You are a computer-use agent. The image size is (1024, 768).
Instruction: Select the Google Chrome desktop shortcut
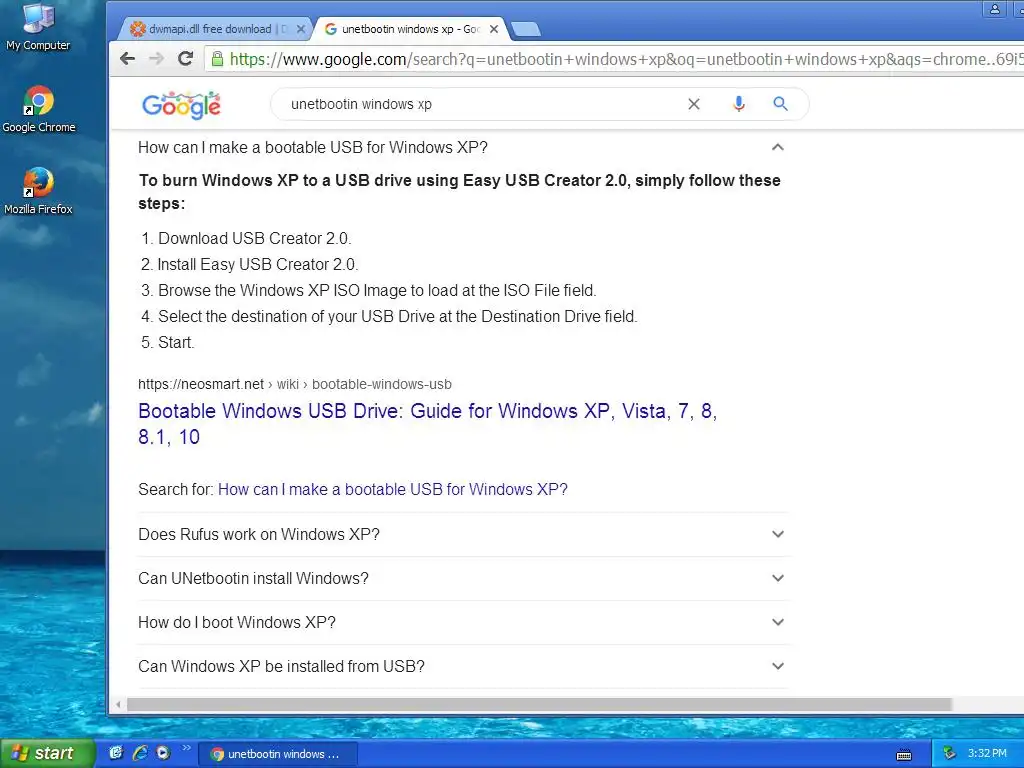39,109
